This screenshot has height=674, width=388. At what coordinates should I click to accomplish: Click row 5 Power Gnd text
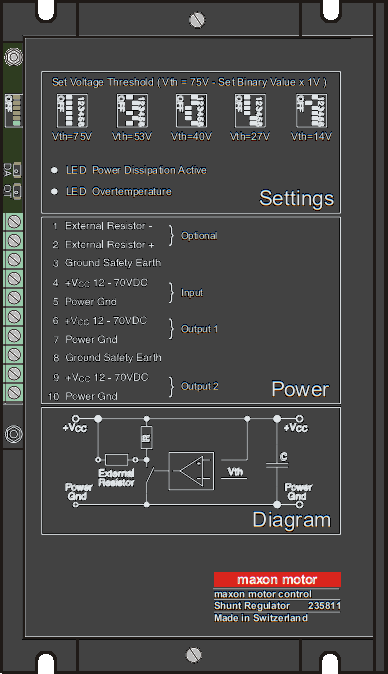(91, 302)
